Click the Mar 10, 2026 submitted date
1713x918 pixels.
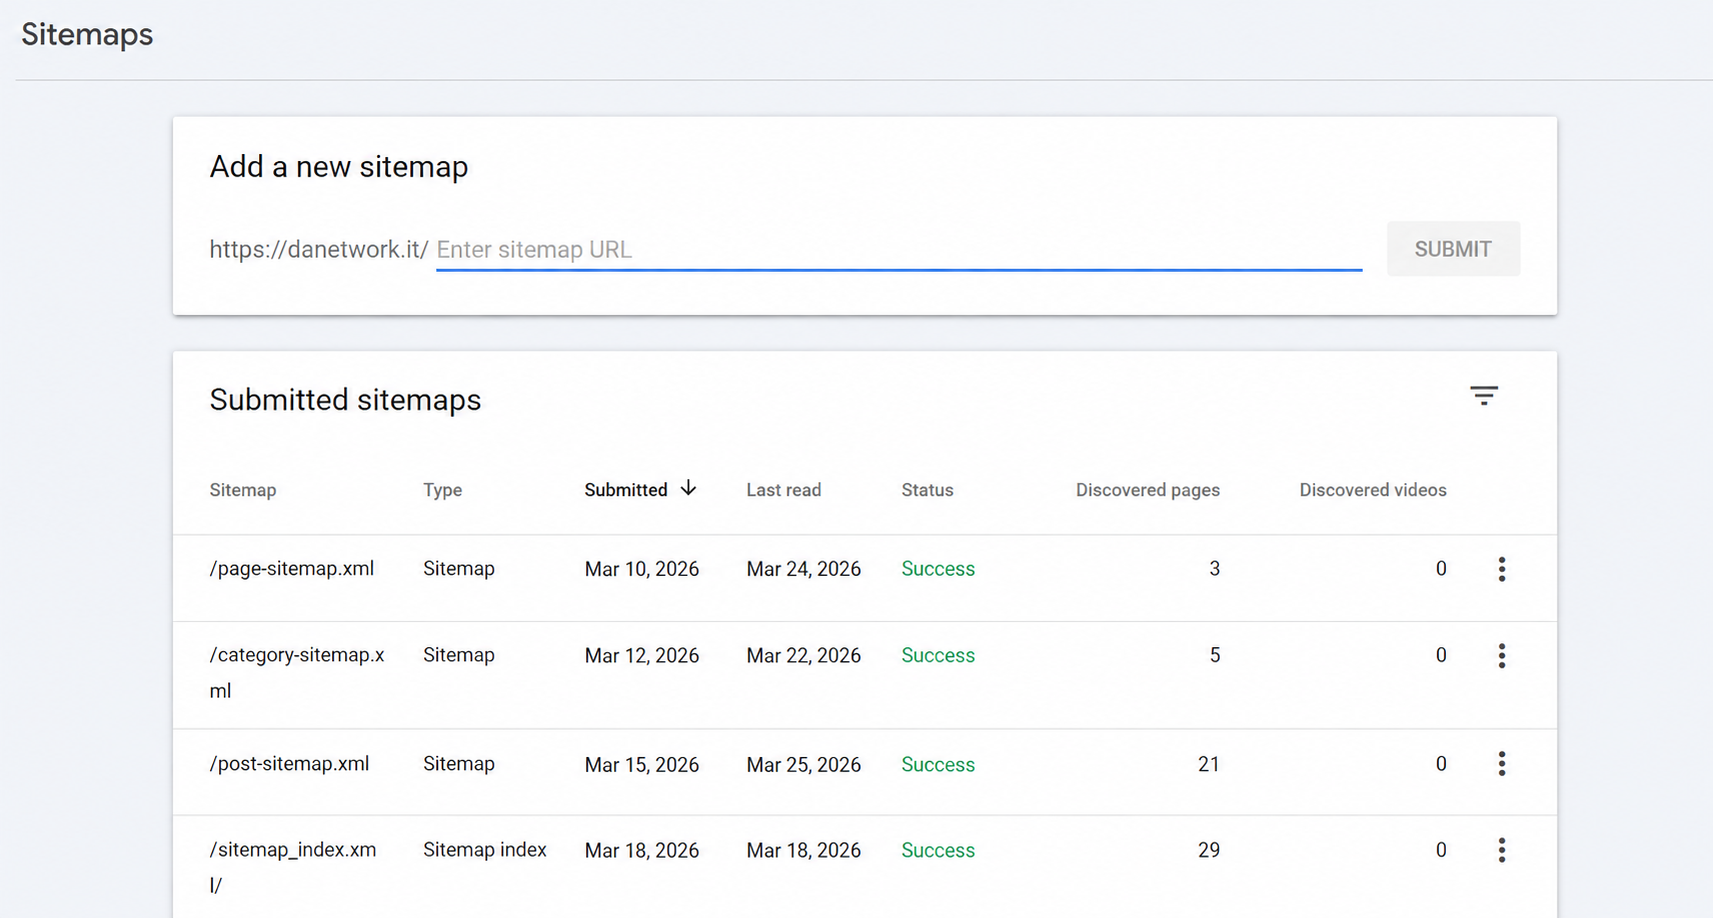tap(642, 569)
